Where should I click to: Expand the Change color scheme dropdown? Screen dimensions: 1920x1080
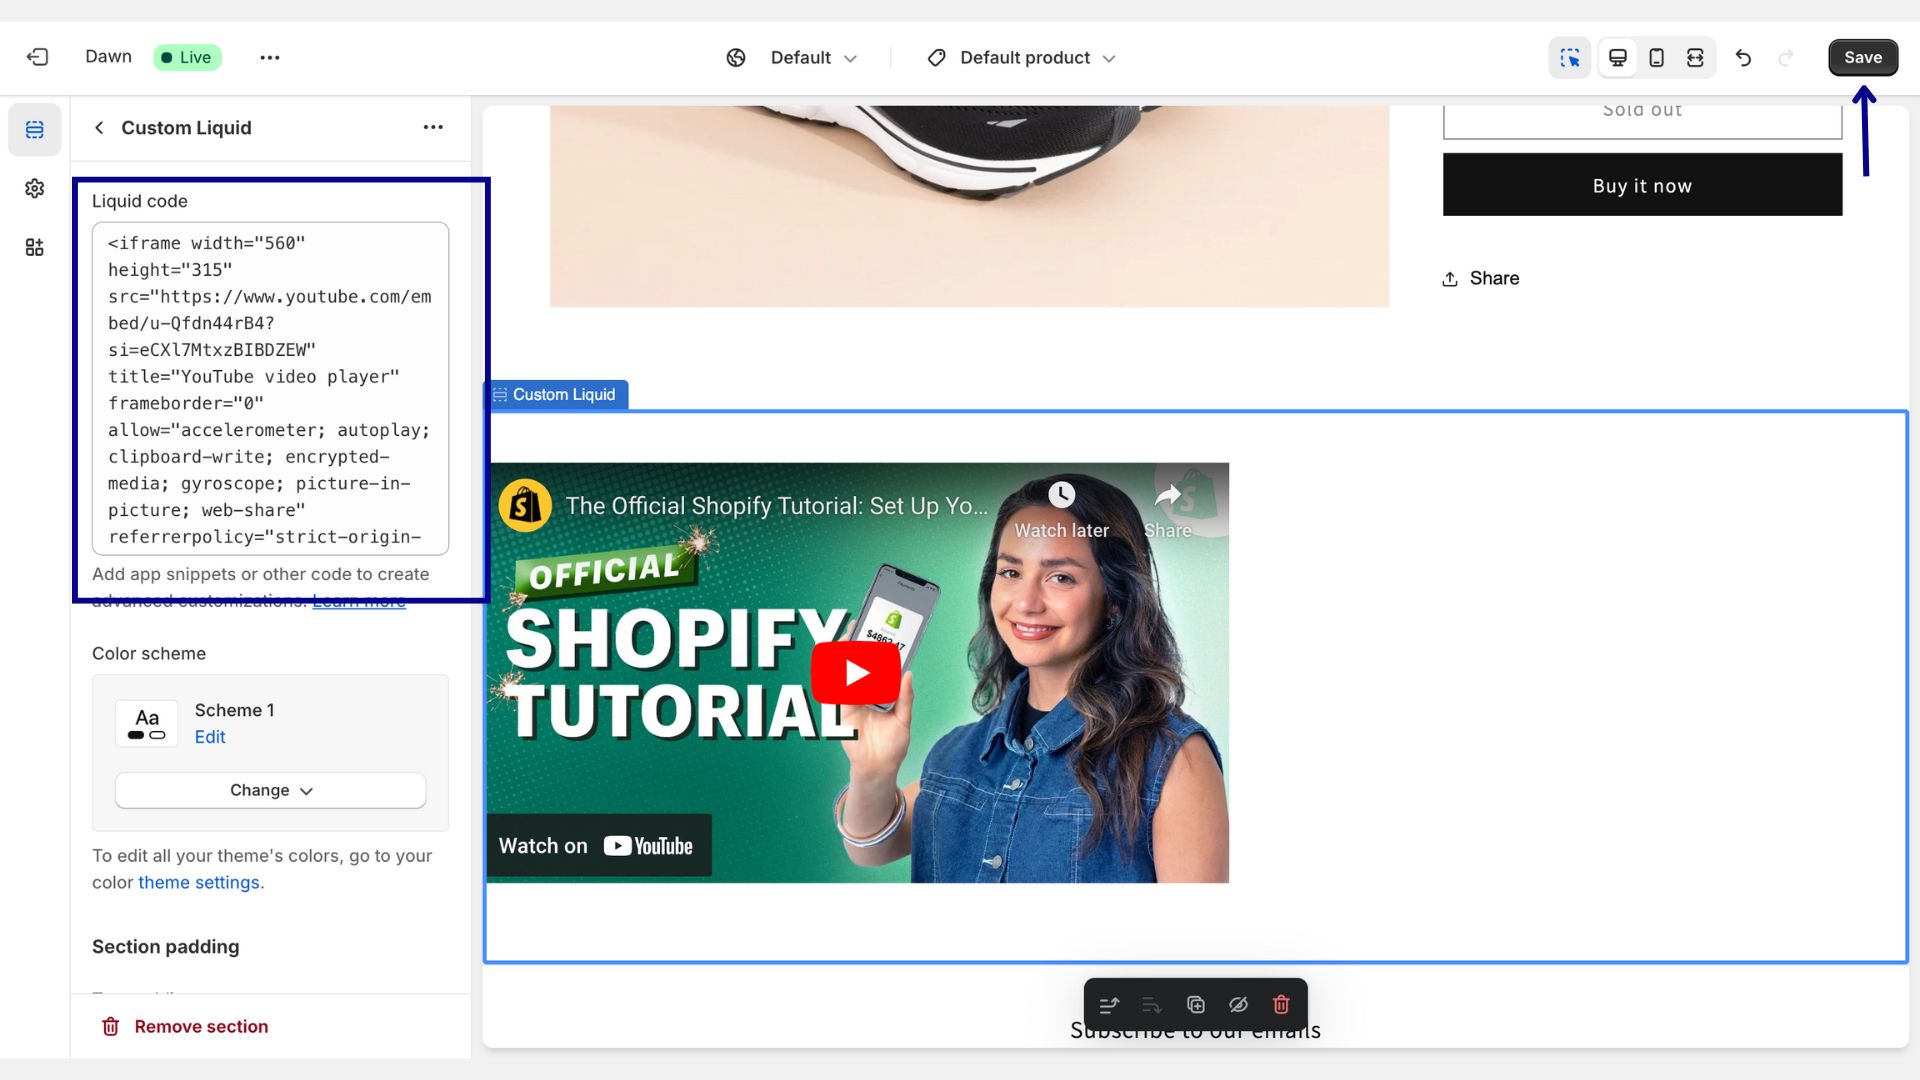(270, 790)
